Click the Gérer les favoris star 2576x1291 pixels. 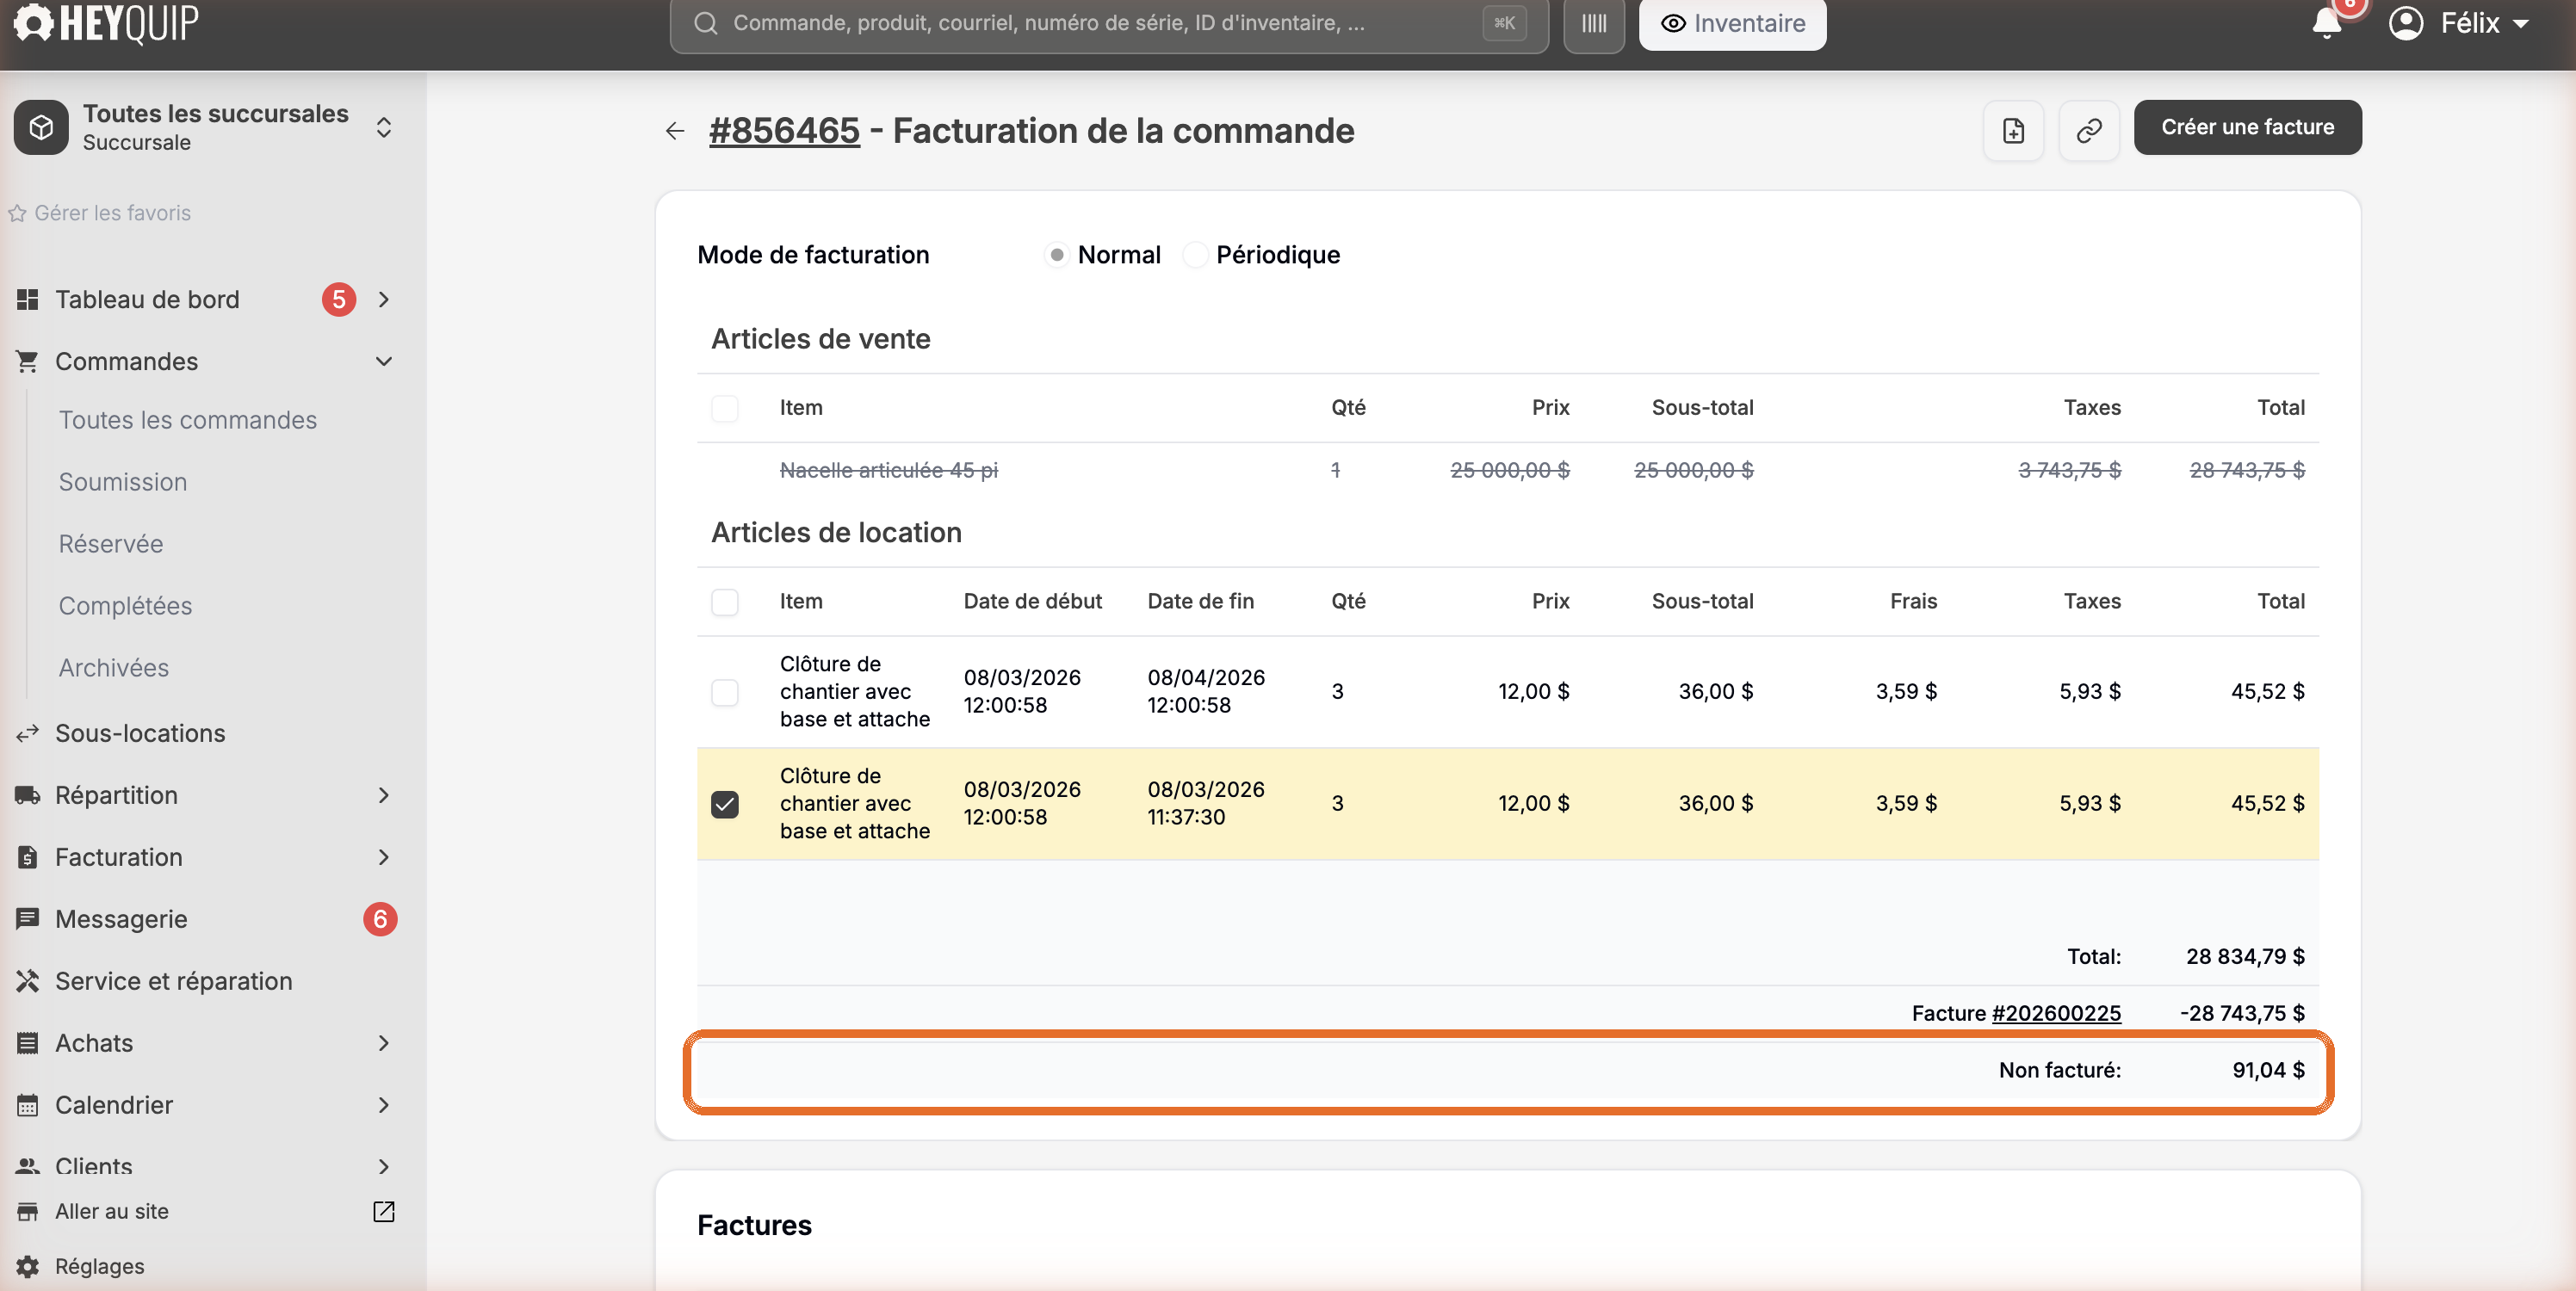tap(17, 213)
